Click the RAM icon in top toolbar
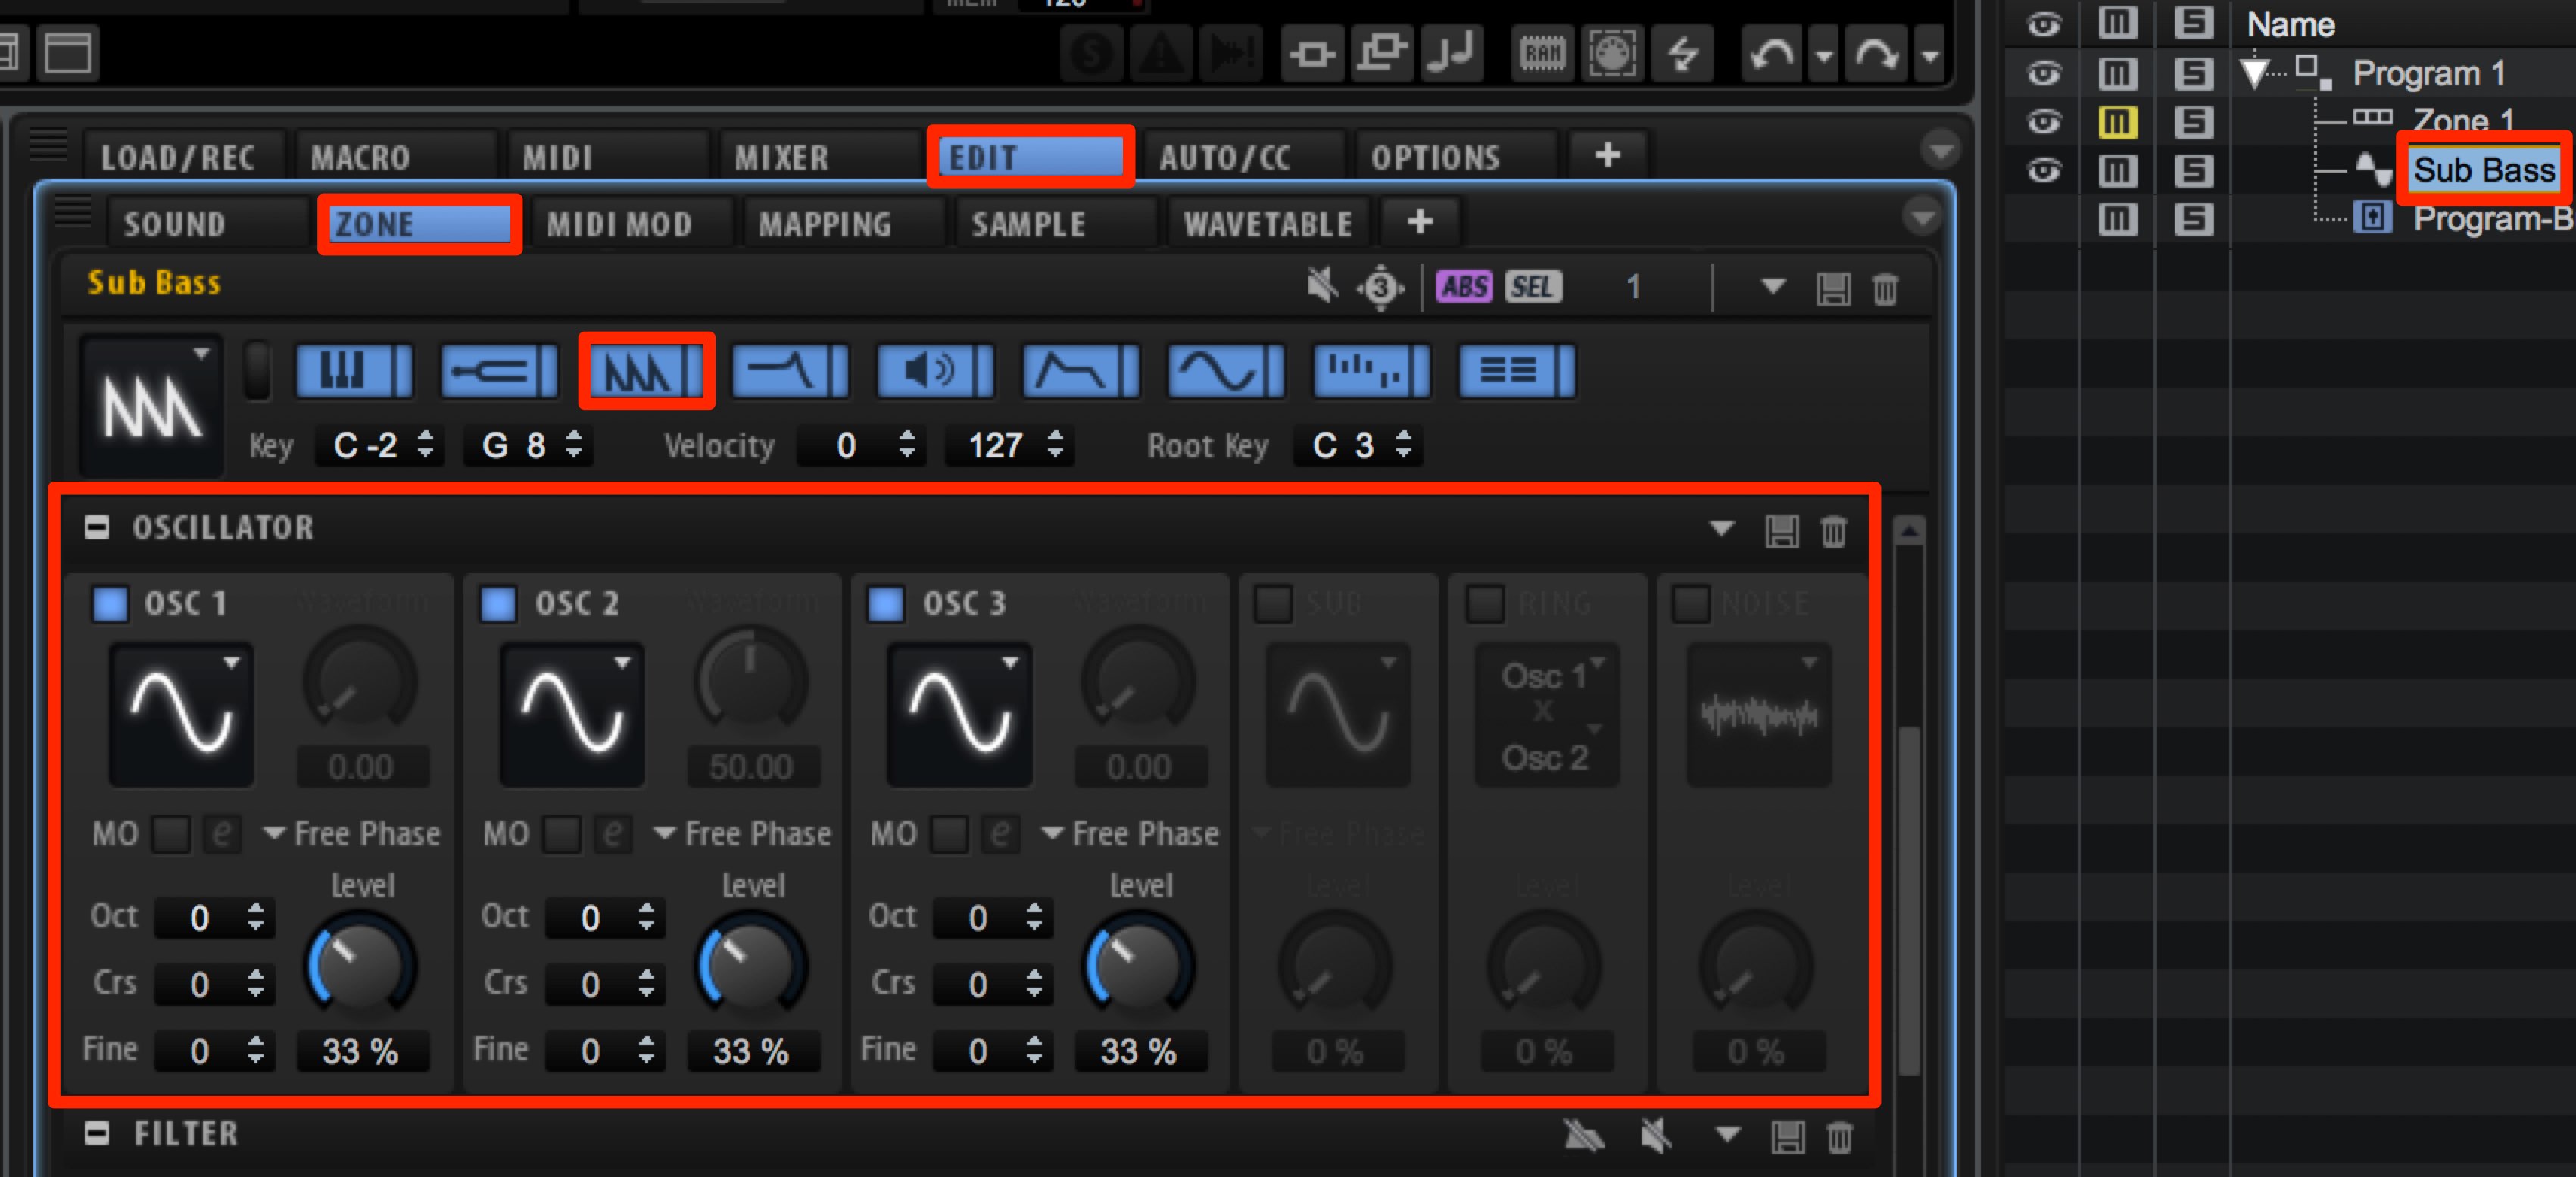Screen dimensions: 2576x1177 [x=1541, y=53]
